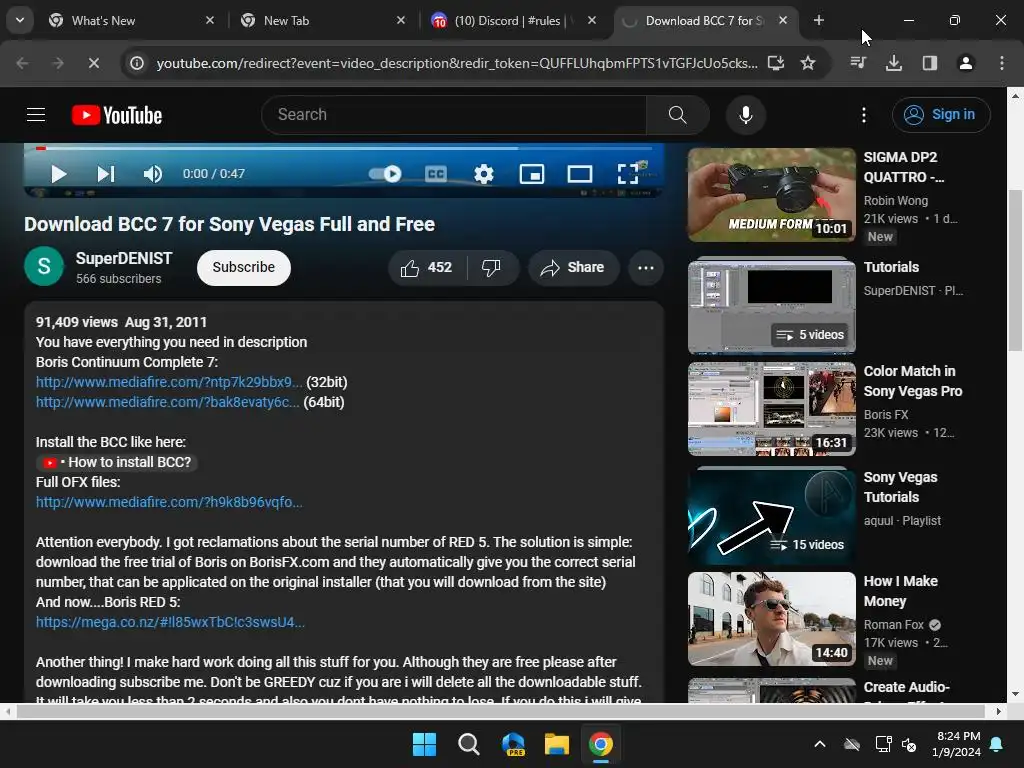The height and width of the screenshot is (768, 1024).
Task: Open SuperDENIST channel name link
Action: pyautogui.click(x=124, y=259)
